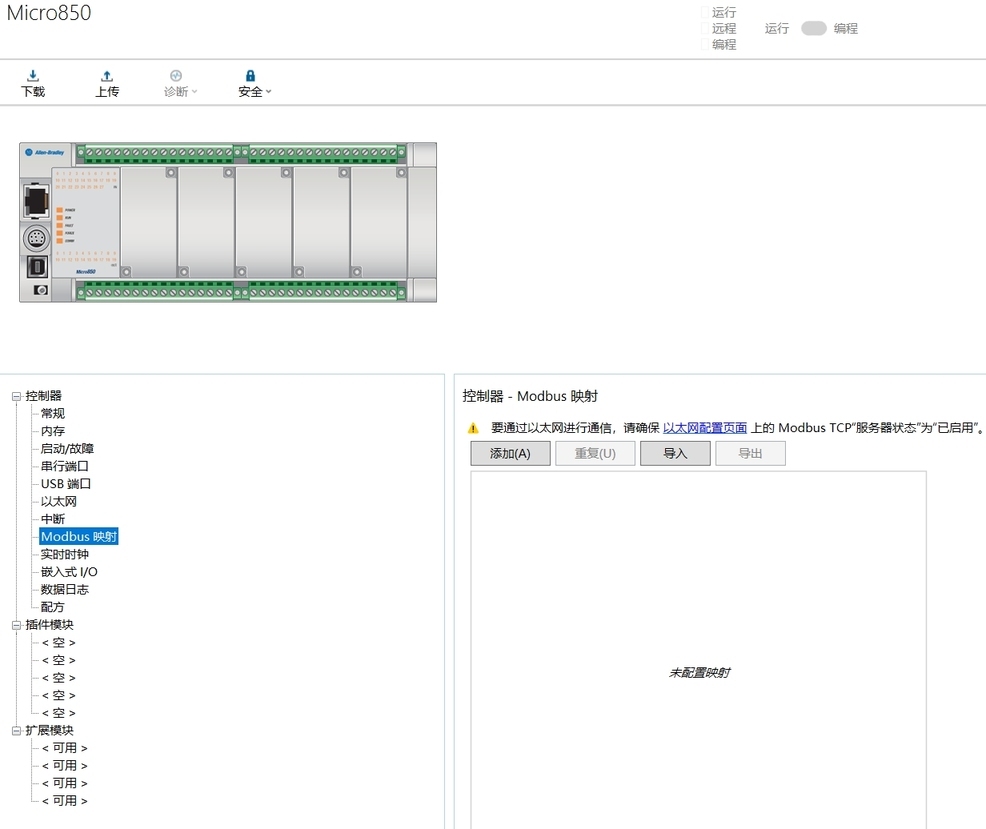986x829 pixels.
Task: Click the 添加(A) button
Action: (x=511, y=453)
